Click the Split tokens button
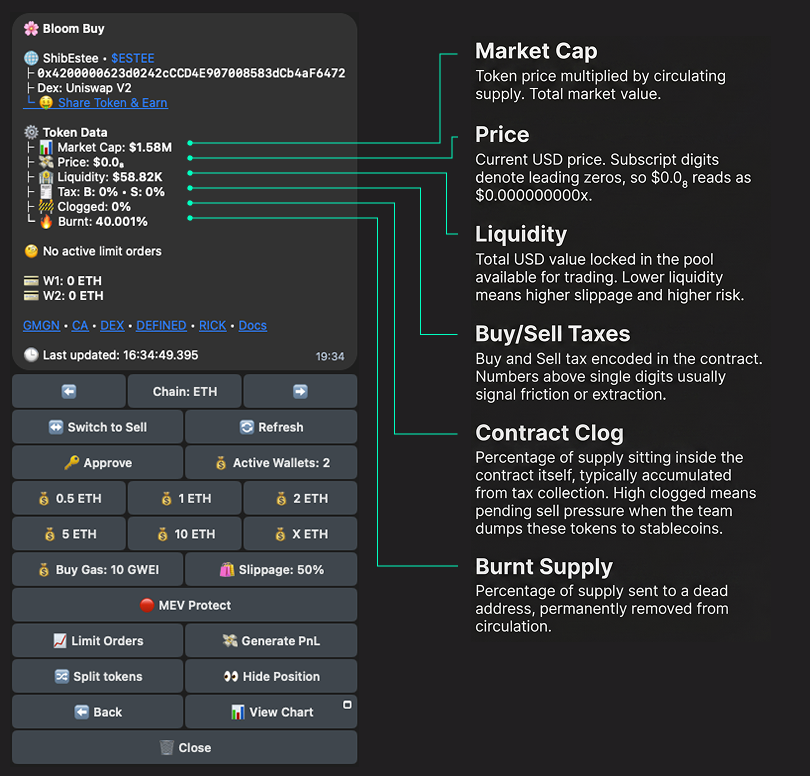 97,676
